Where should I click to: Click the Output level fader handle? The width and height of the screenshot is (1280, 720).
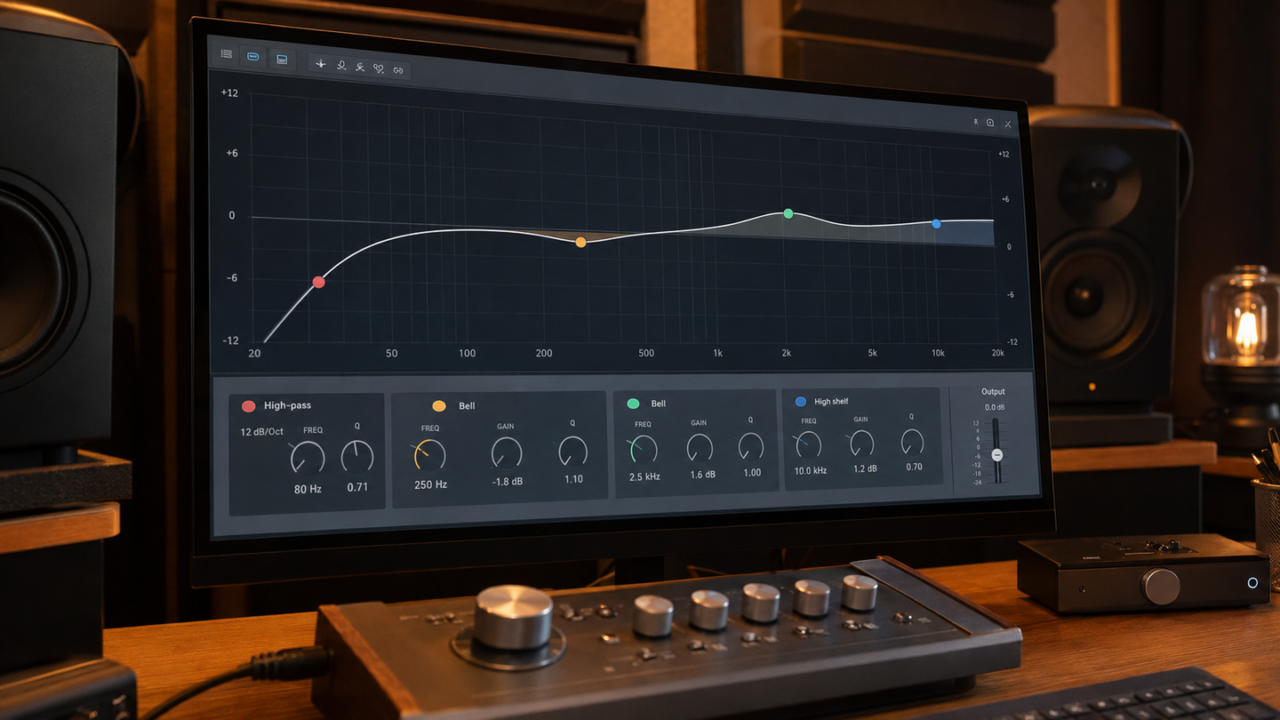tap(996, 454)
